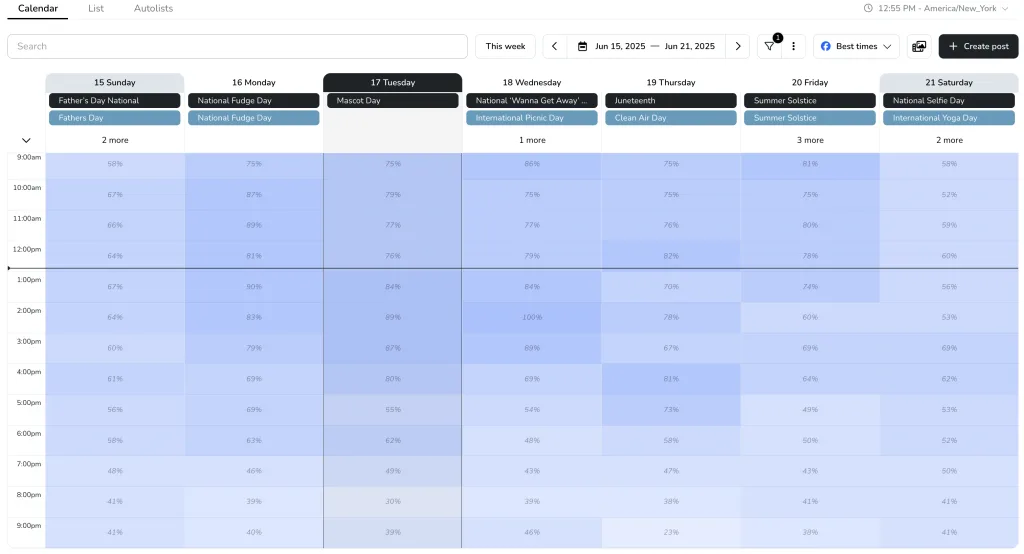The height and width of the screenshot is (554, 1024).
Task: Click in the Search field
Action: pyautogui.click(x=237, y=46)
